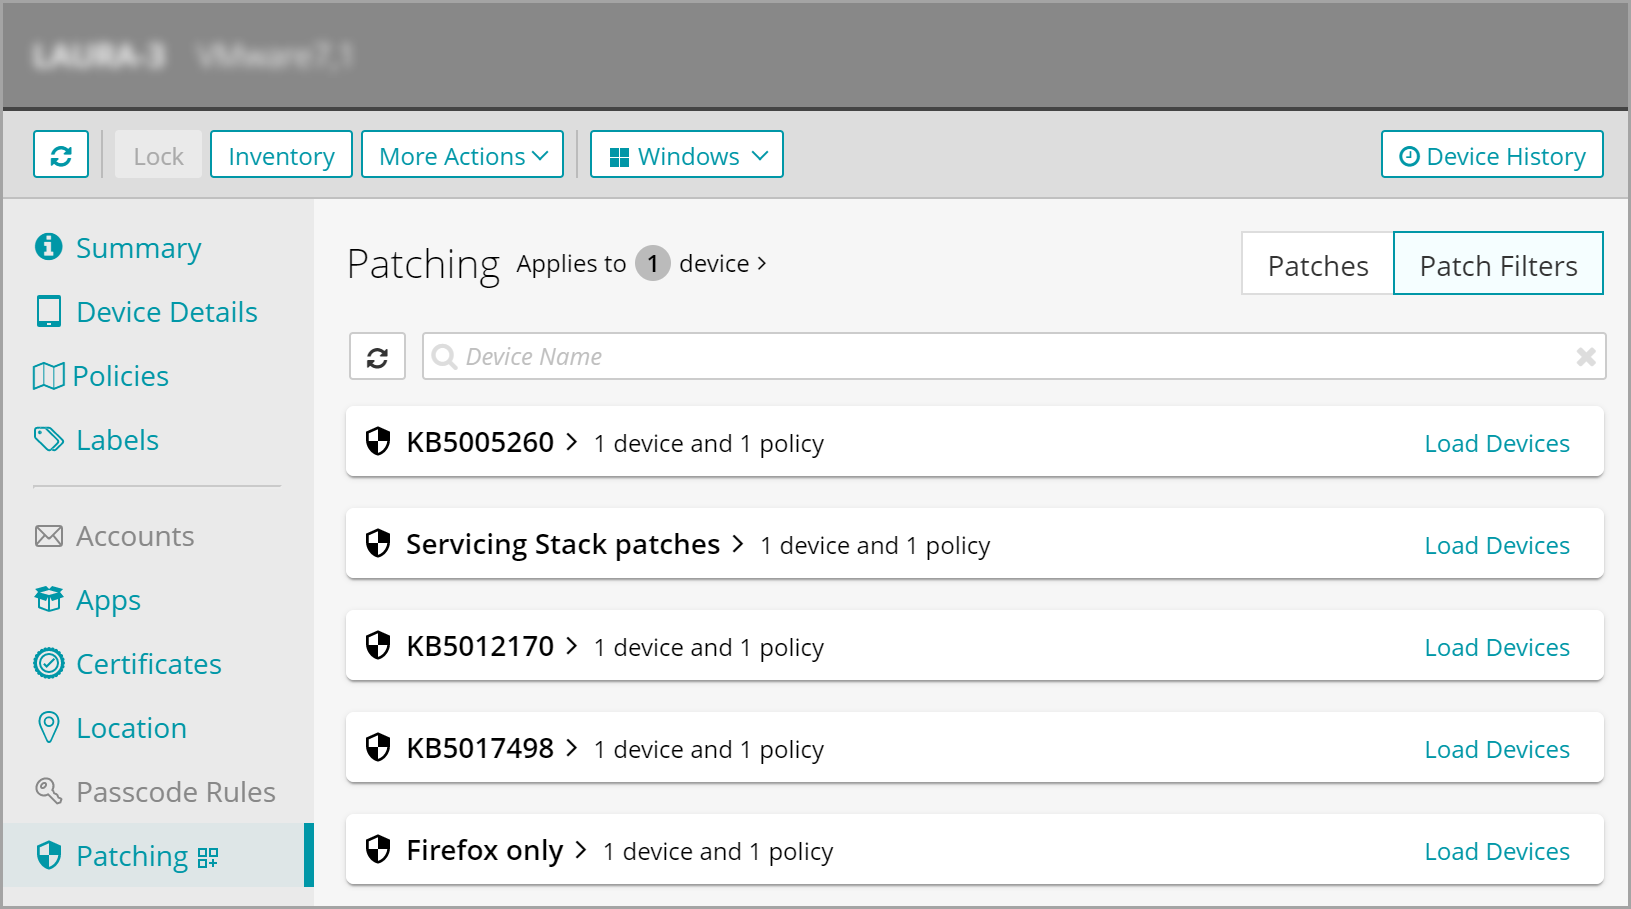Click the shield icon beside Firefox only
Image resolution: width=1631 pixels, height=909 pixels.
pyautogui.click(x=378, y=850)
